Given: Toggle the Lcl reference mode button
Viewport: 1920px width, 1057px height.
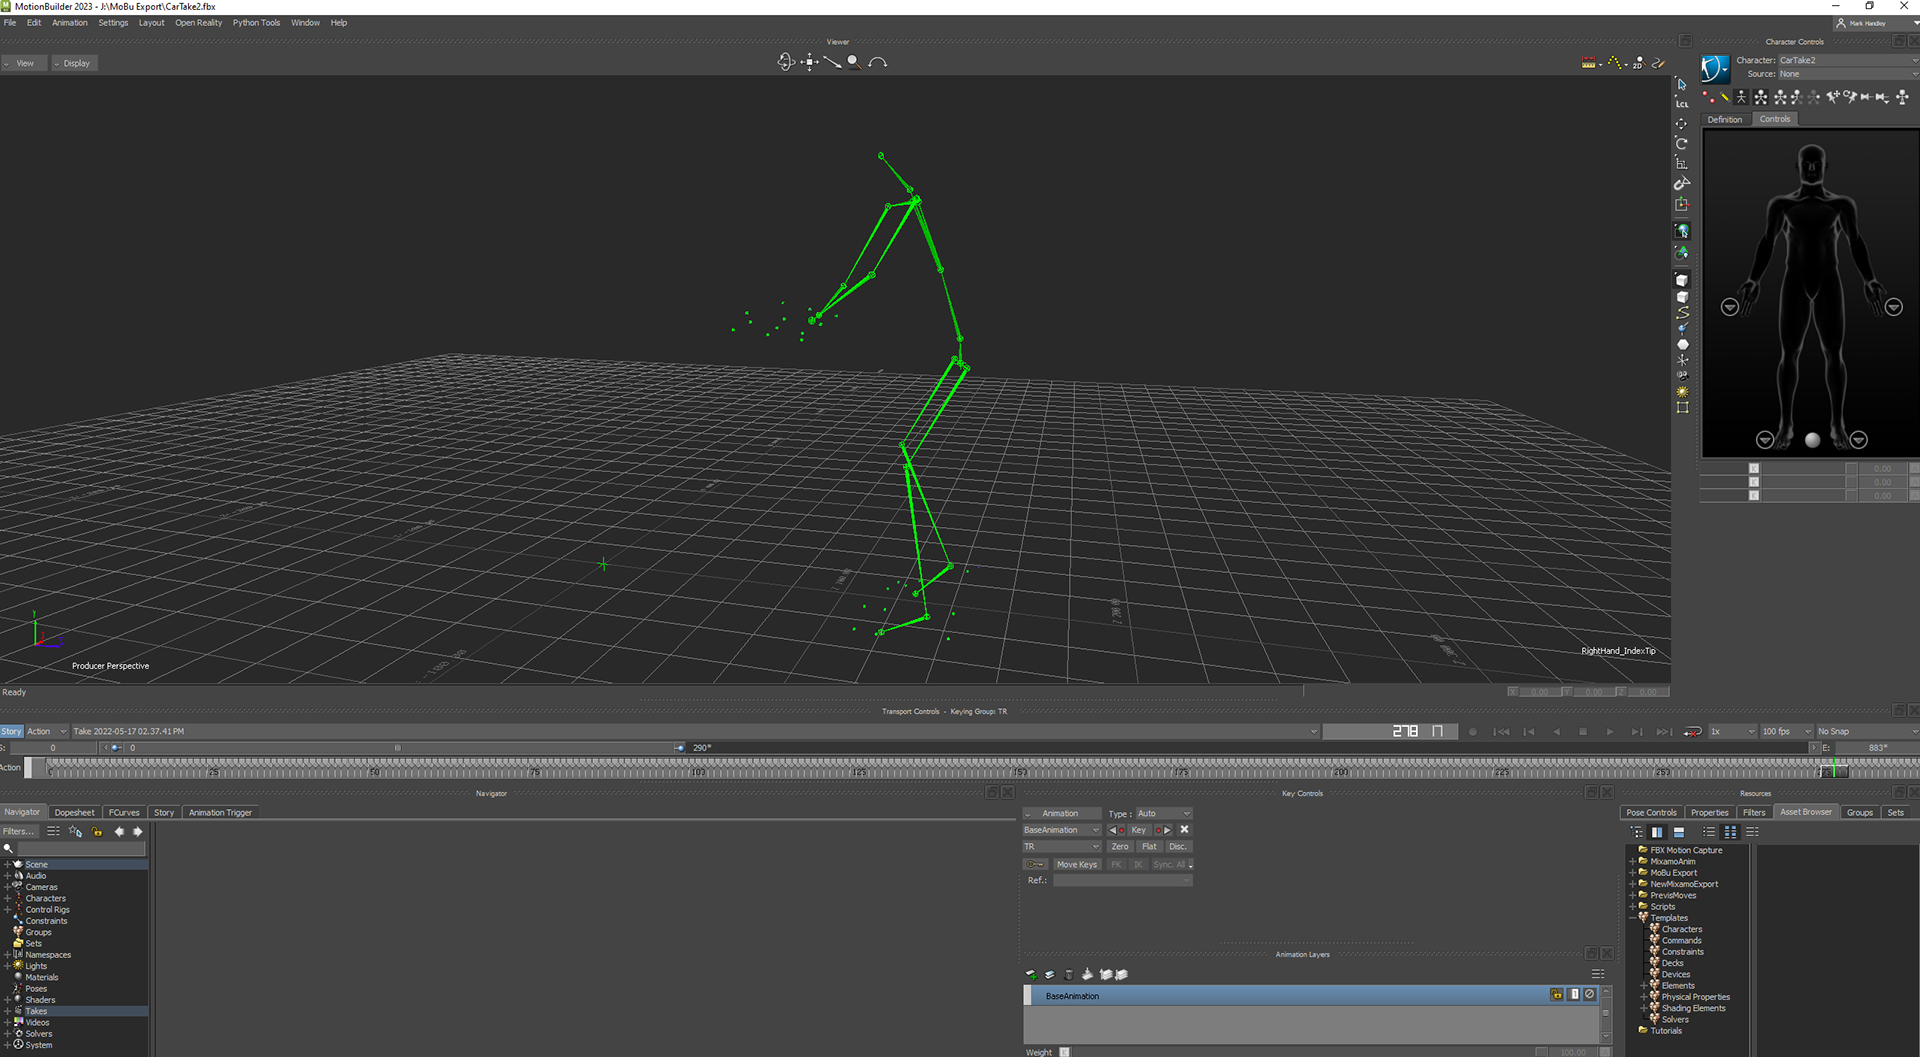Looking at the screenshot, I should [1682, 104].
